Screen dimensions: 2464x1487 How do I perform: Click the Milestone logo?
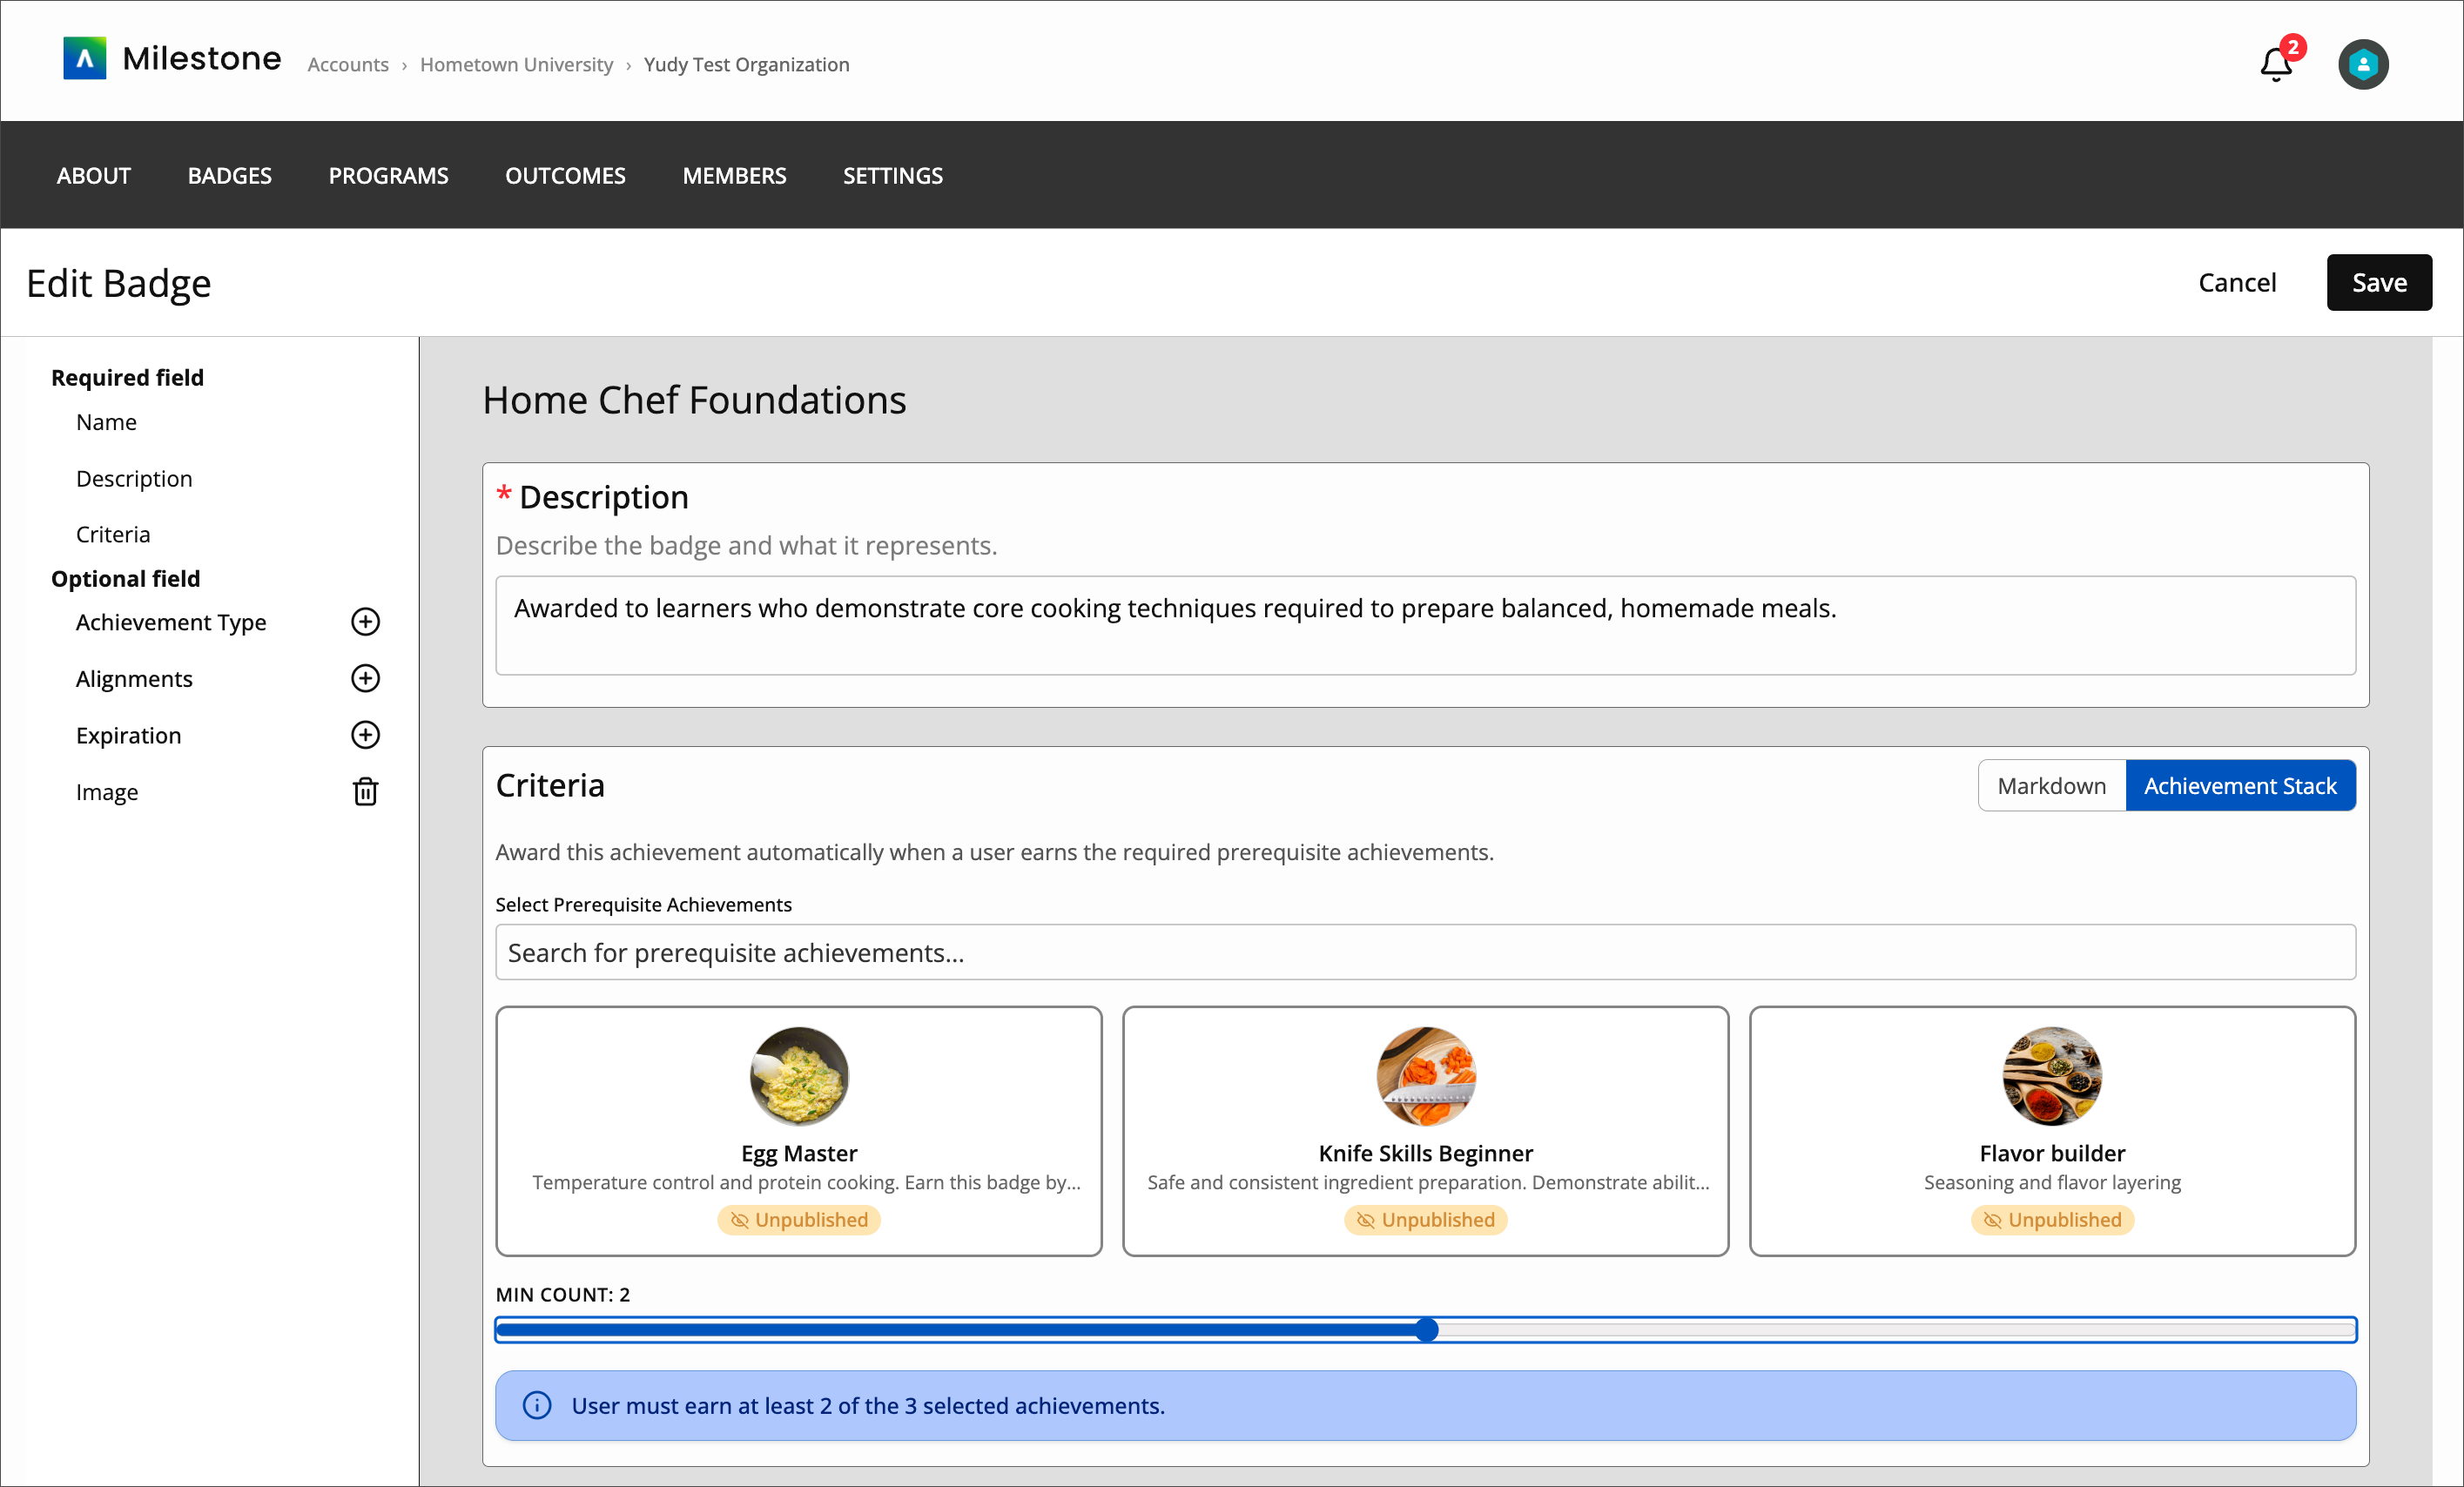click(x=170, y=59)
